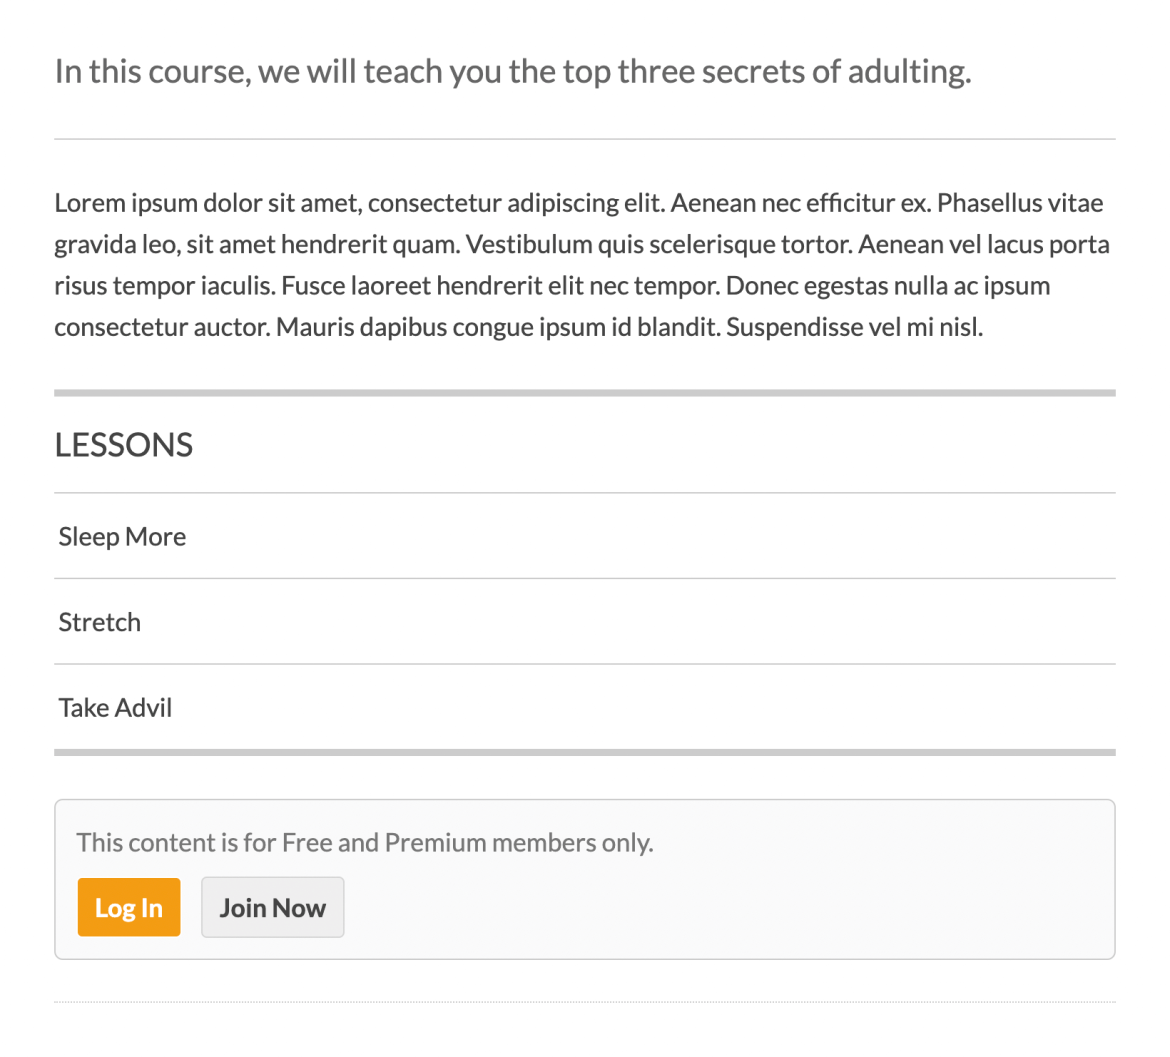Screen dimensions: 1170x1057
Task: Click the Lorem ipsum introduction paragraph
Action: coord(580,264)
